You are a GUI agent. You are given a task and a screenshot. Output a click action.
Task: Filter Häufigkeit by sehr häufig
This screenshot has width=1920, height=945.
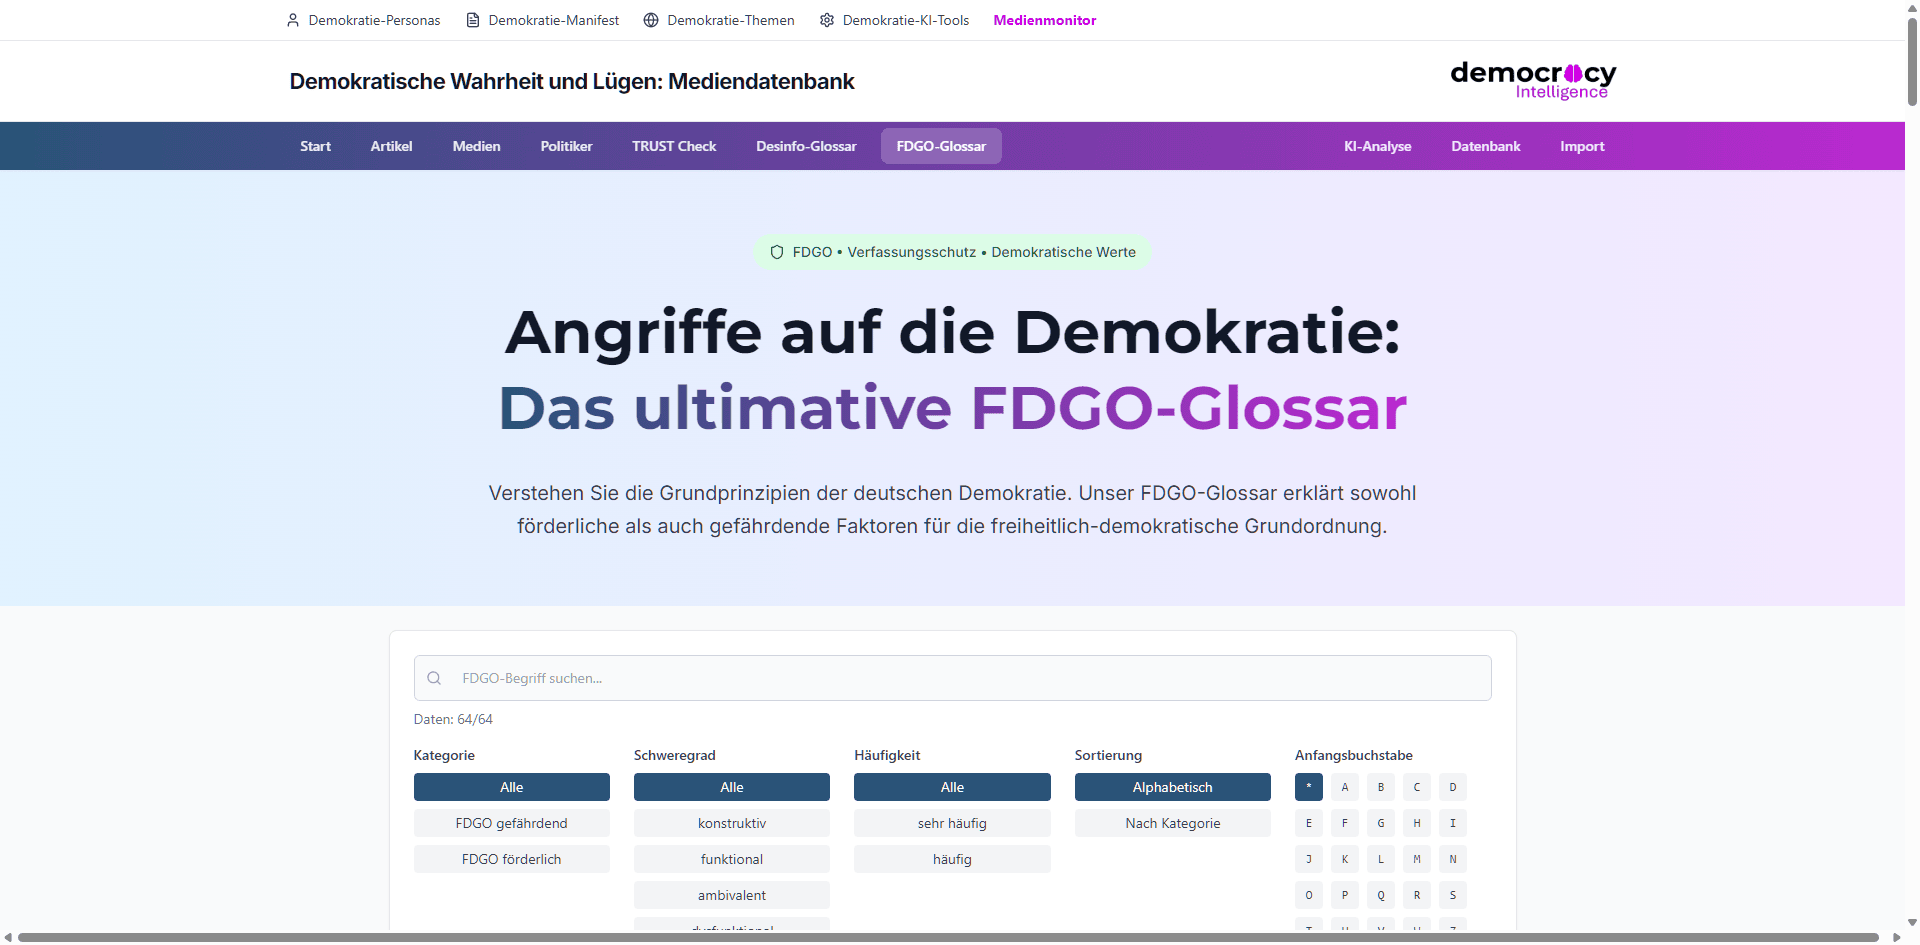point(952,823)
